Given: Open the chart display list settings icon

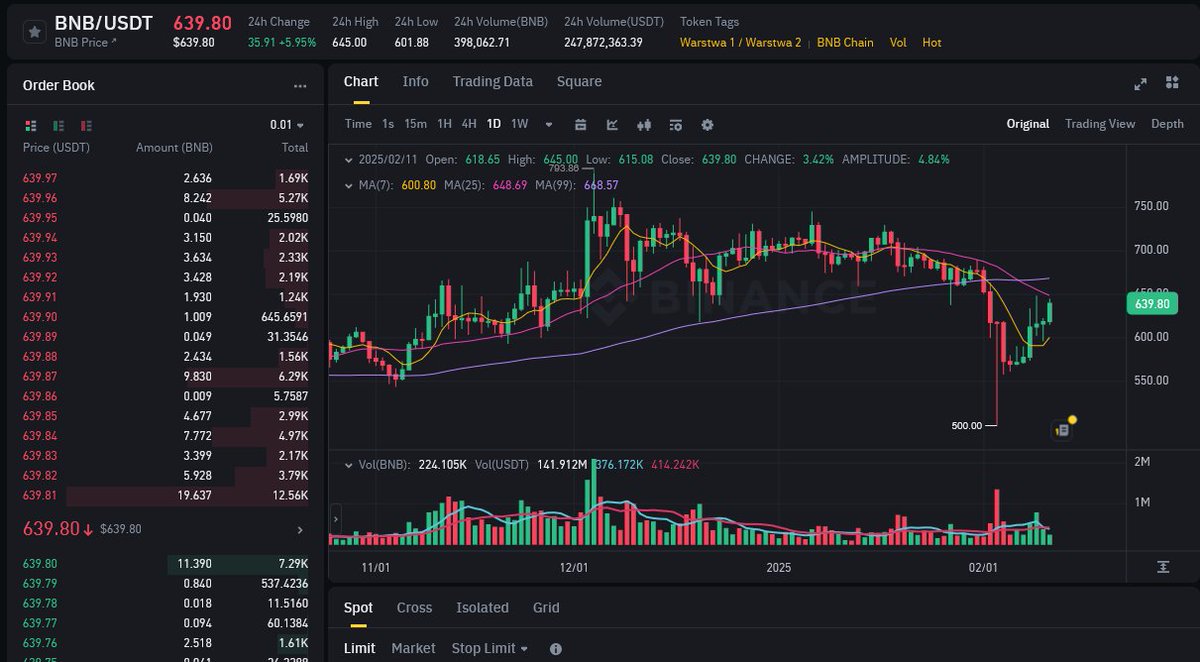Looking at the screenshot, I should point(676,125).
